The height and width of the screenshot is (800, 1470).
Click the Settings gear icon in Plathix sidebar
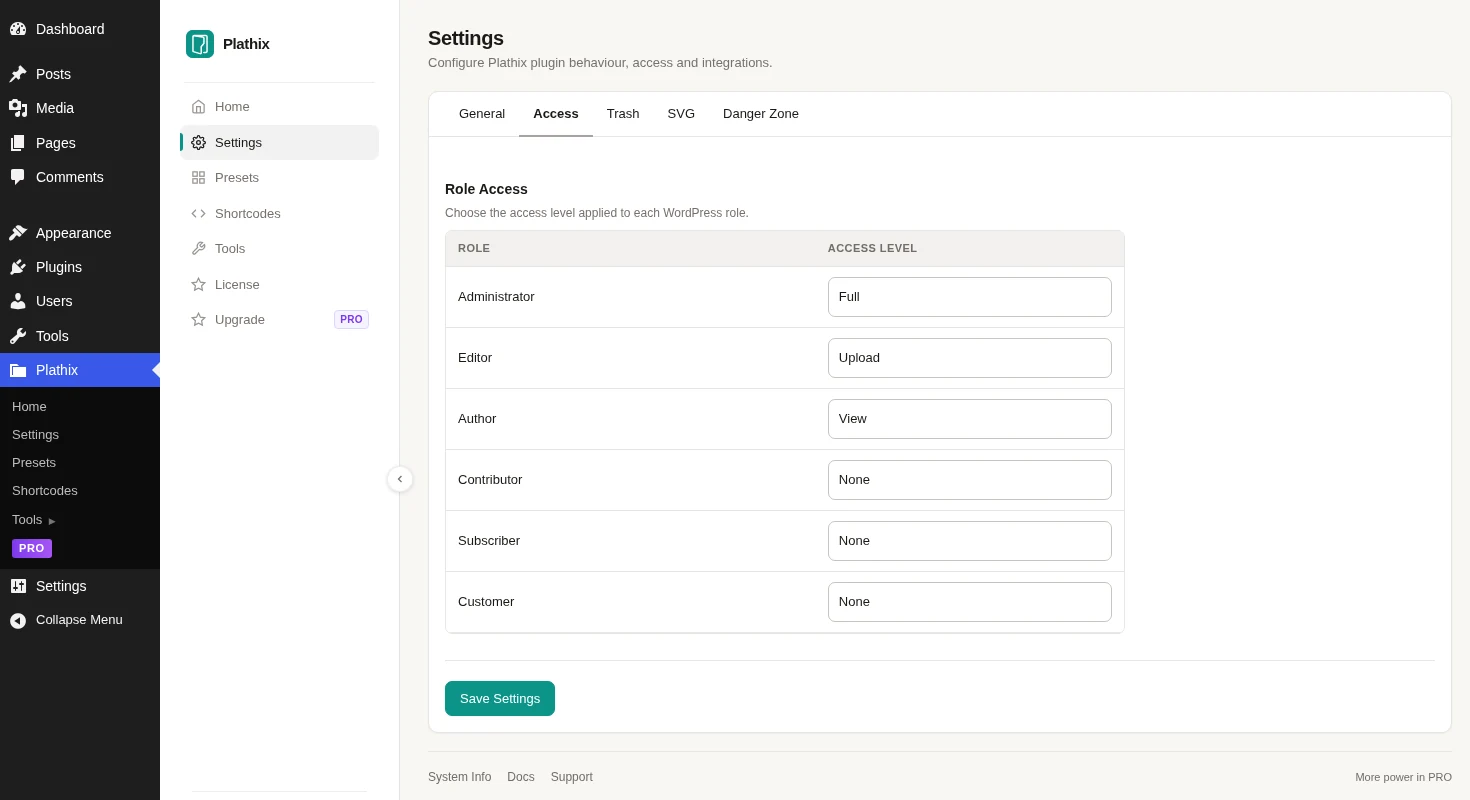click(198, 142)
